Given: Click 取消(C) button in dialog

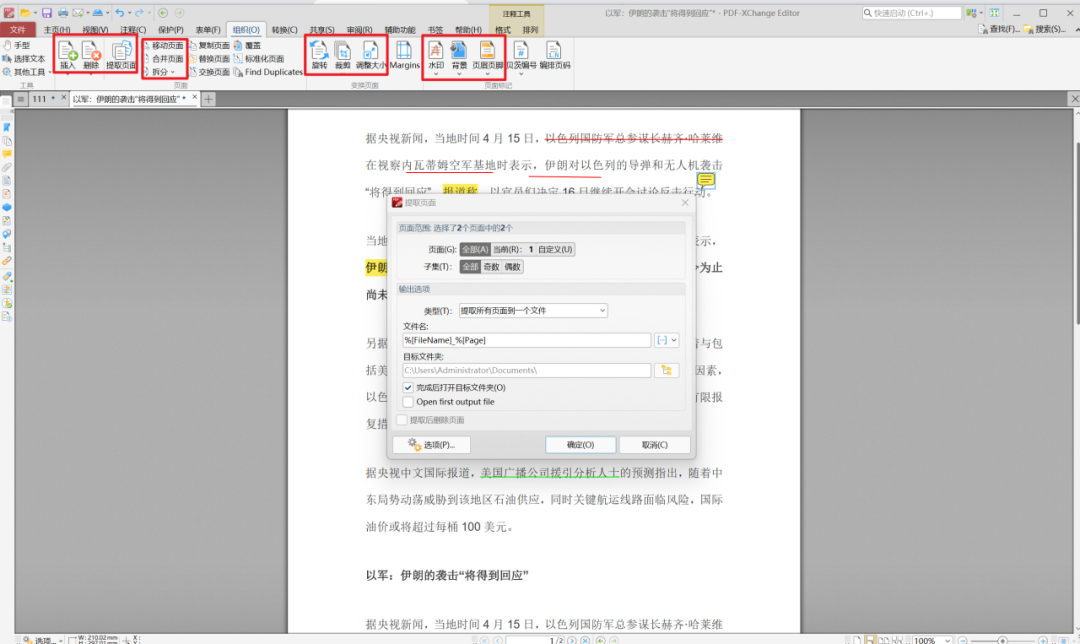Looking at the screenshot, I should click(654, 445).
